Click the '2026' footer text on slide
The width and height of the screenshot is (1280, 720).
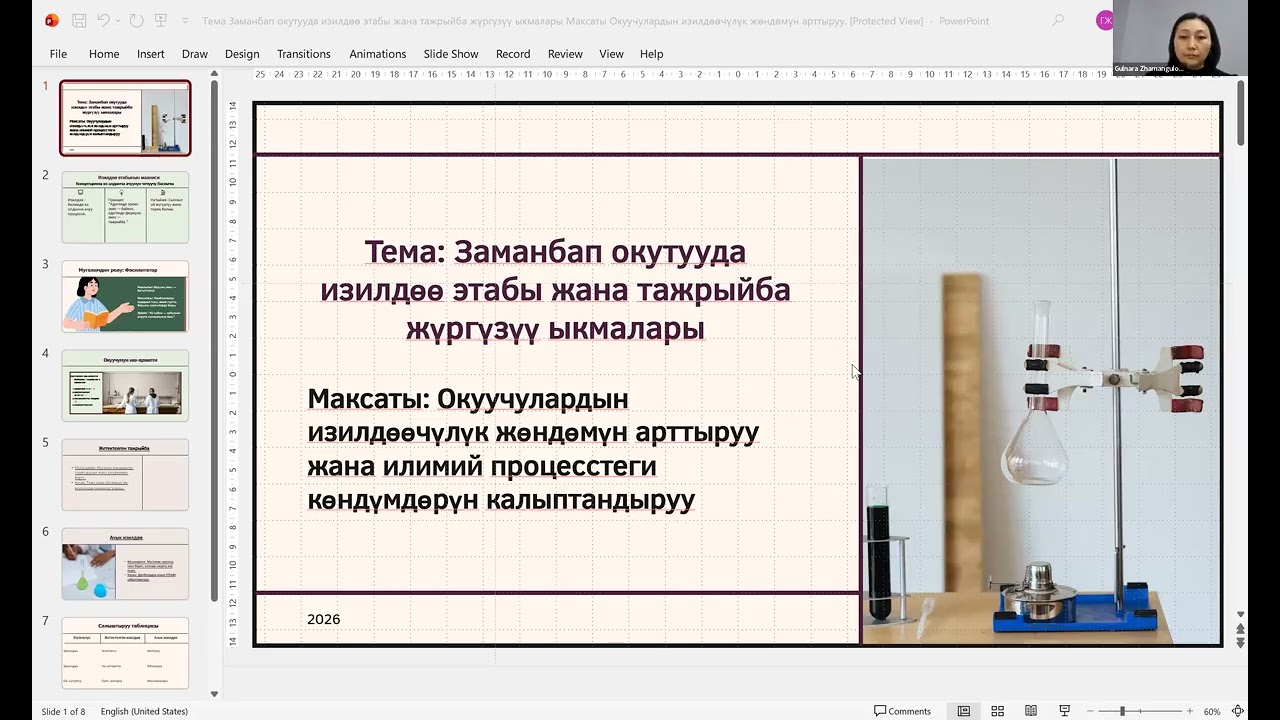(x=324, y=619)
